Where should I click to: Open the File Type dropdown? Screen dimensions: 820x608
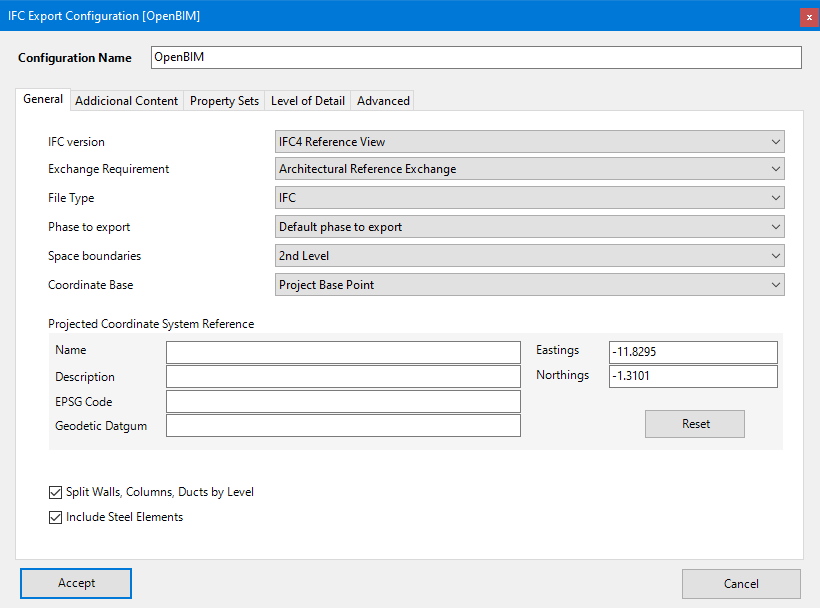[529, 198]
